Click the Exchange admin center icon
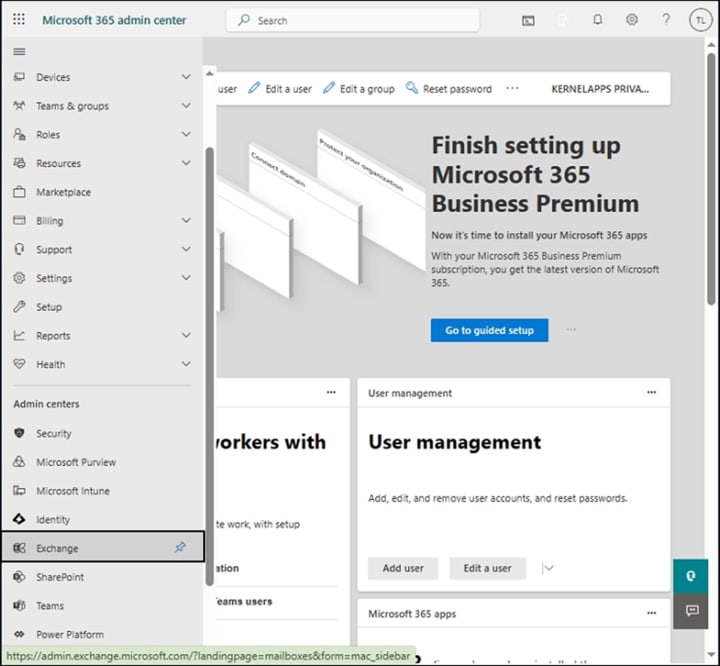The height and width of the screenshot is (666, 720). coord(19,548)
